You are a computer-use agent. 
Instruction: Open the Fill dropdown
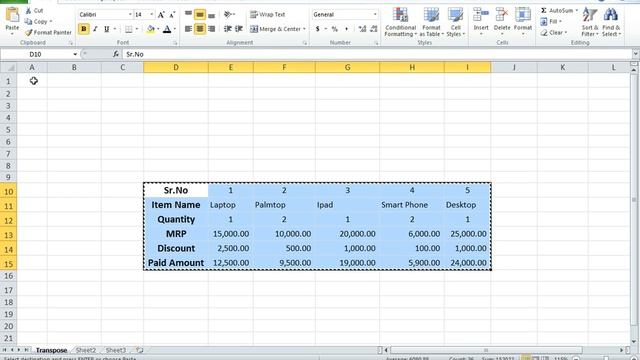click(551, 21)
